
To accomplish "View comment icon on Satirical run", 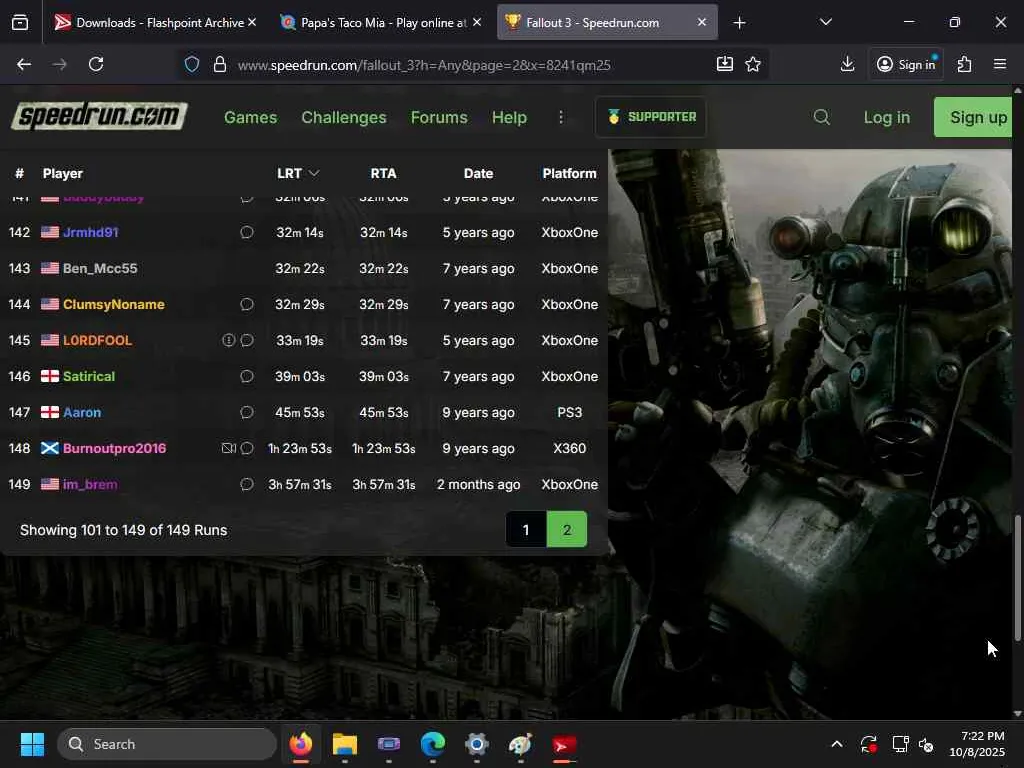I will [x=246, y=376].
